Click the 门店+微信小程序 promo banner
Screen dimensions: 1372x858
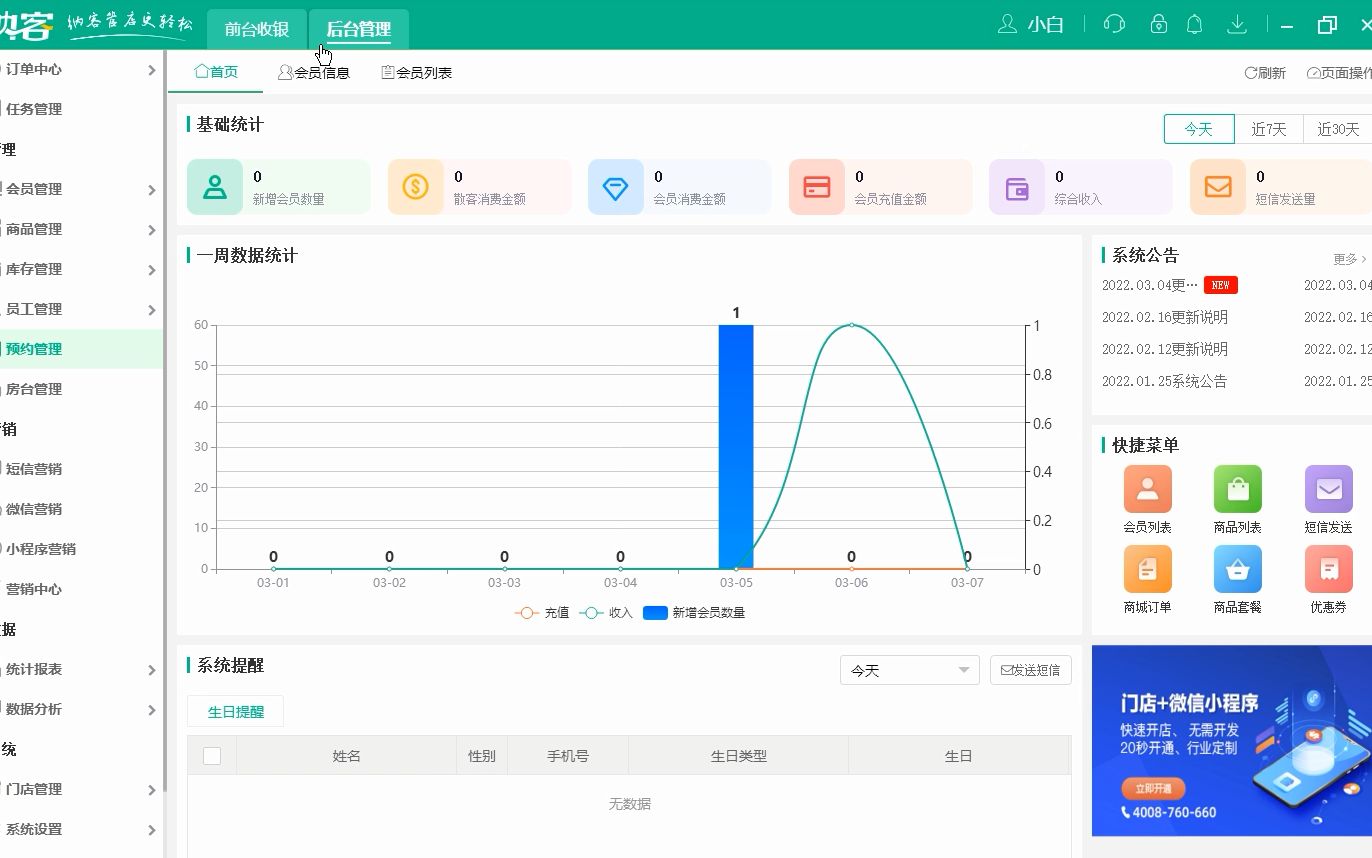1232,740
